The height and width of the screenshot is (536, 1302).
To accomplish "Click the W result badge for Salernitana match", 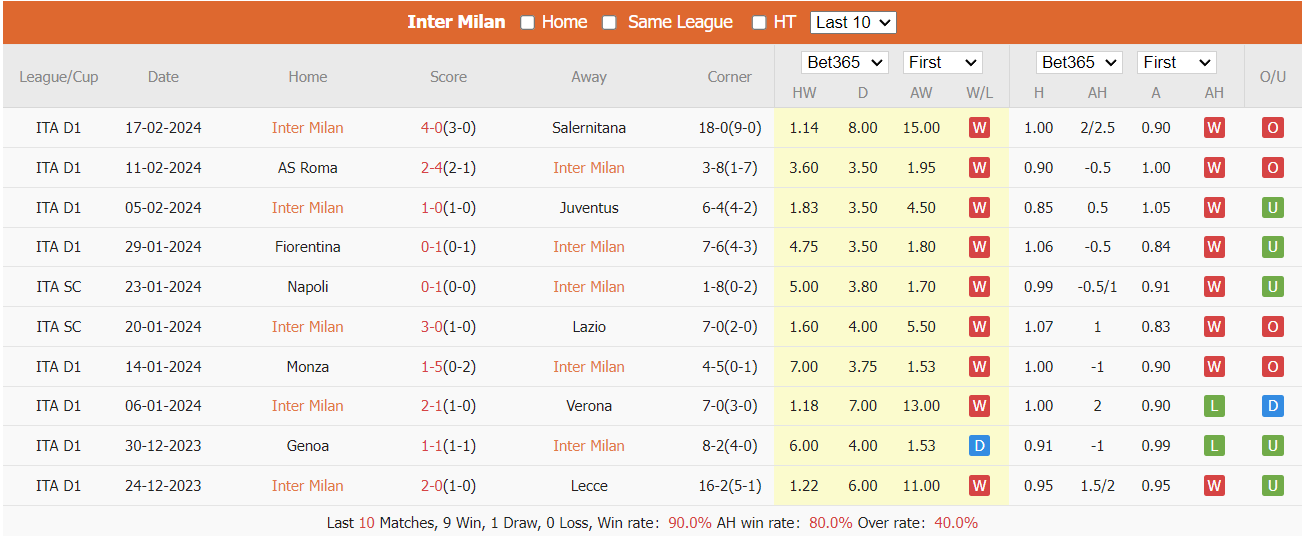I will 979,128.
